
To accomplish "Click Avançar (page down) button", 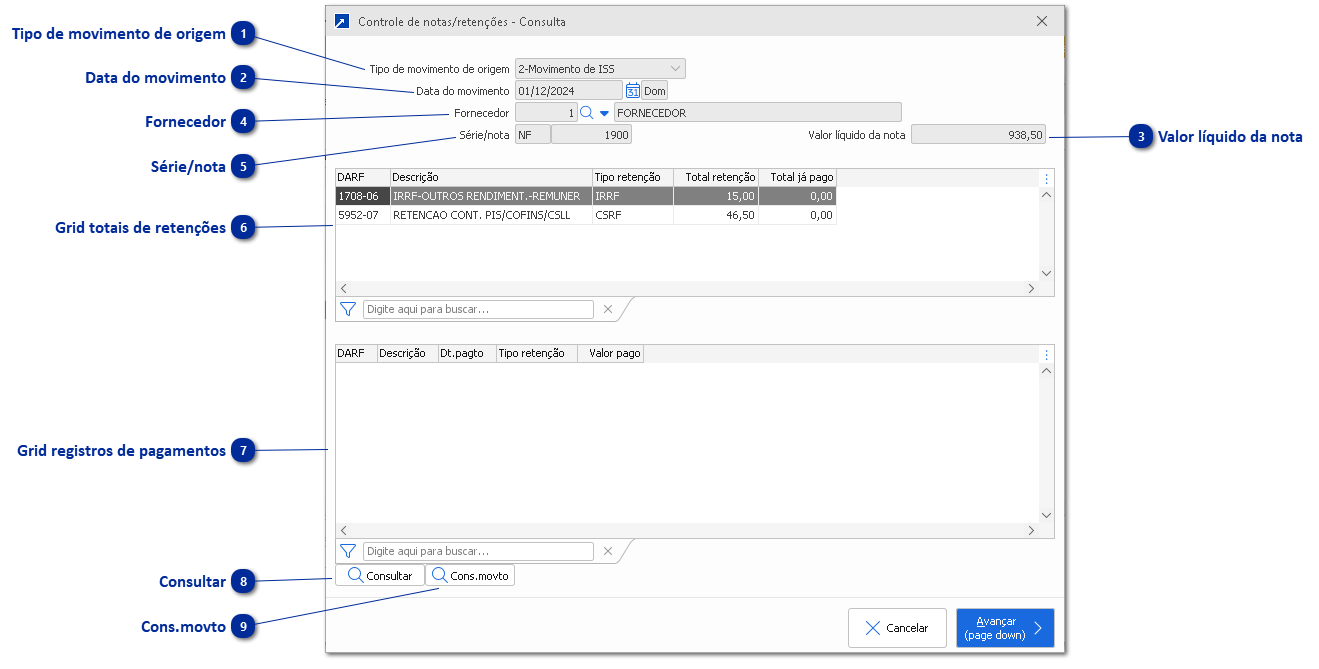I will click(1004, 628).
